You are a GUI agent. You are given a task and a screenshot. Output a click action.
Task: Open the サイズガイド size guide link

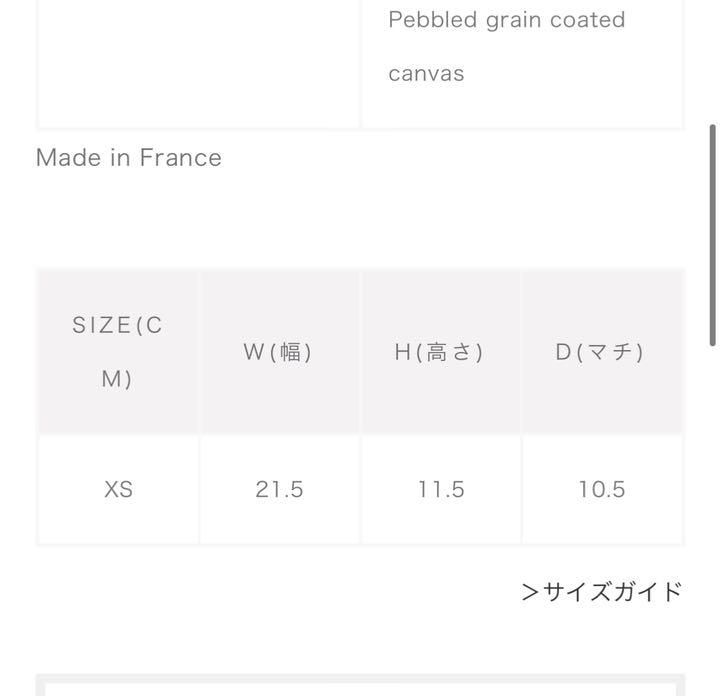(602, 591)
